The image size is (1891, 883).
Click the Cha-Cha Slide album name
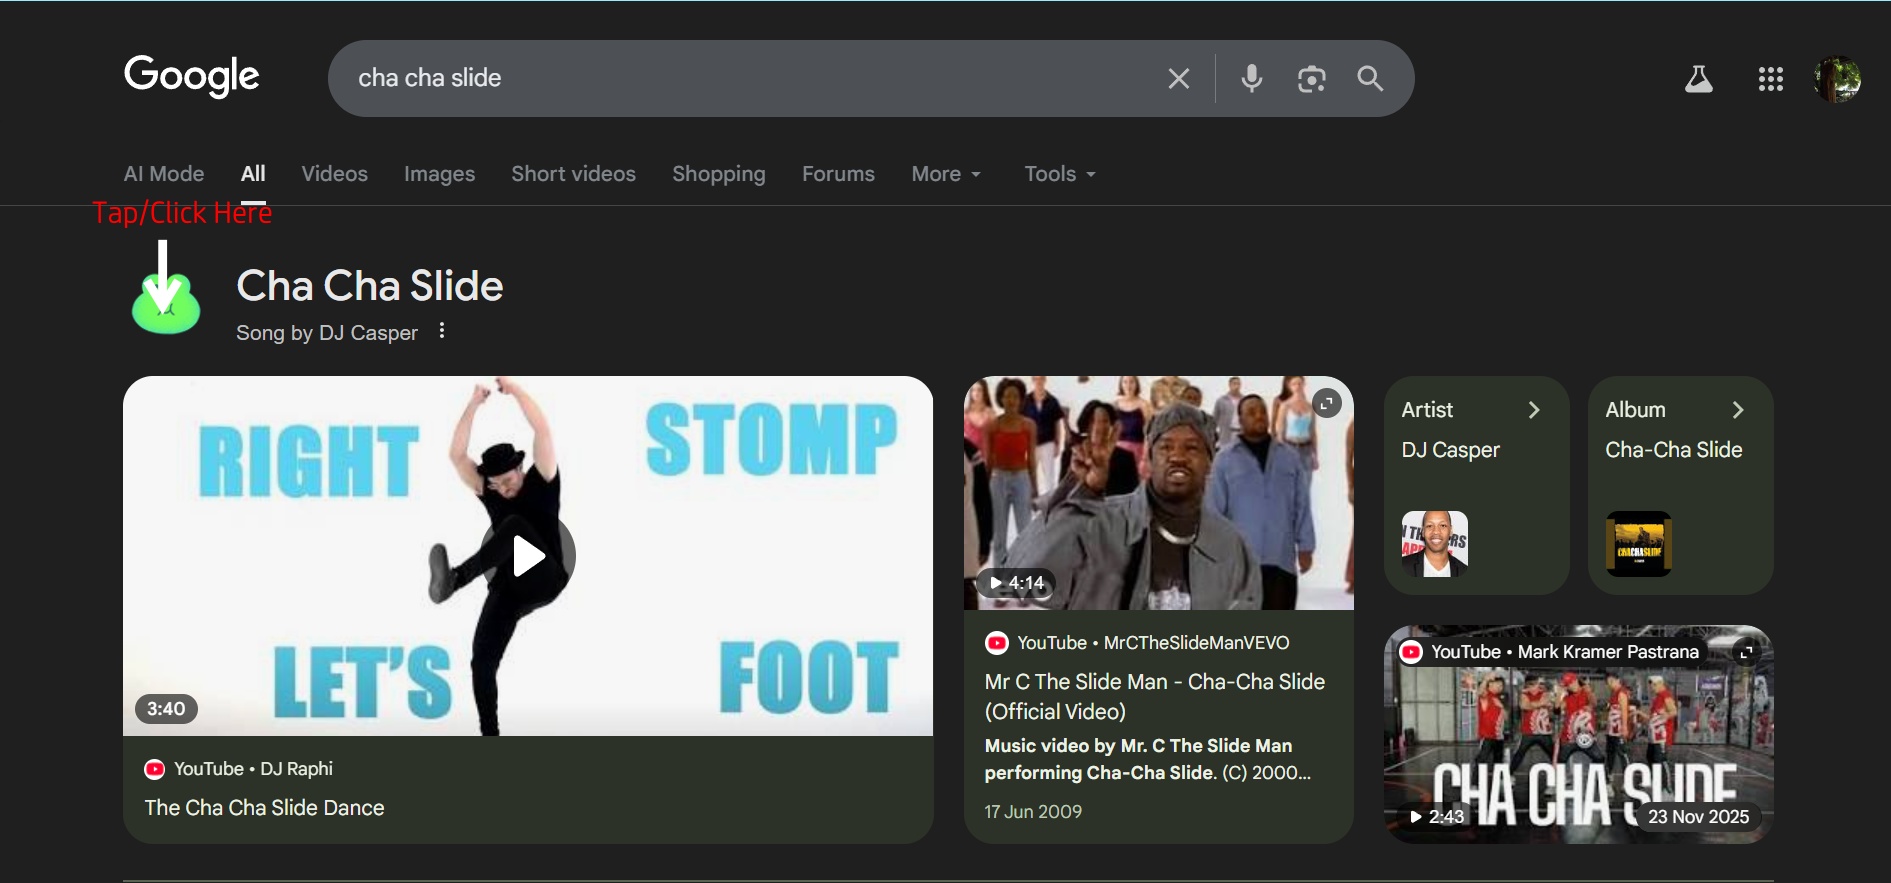click(1674, 450)
